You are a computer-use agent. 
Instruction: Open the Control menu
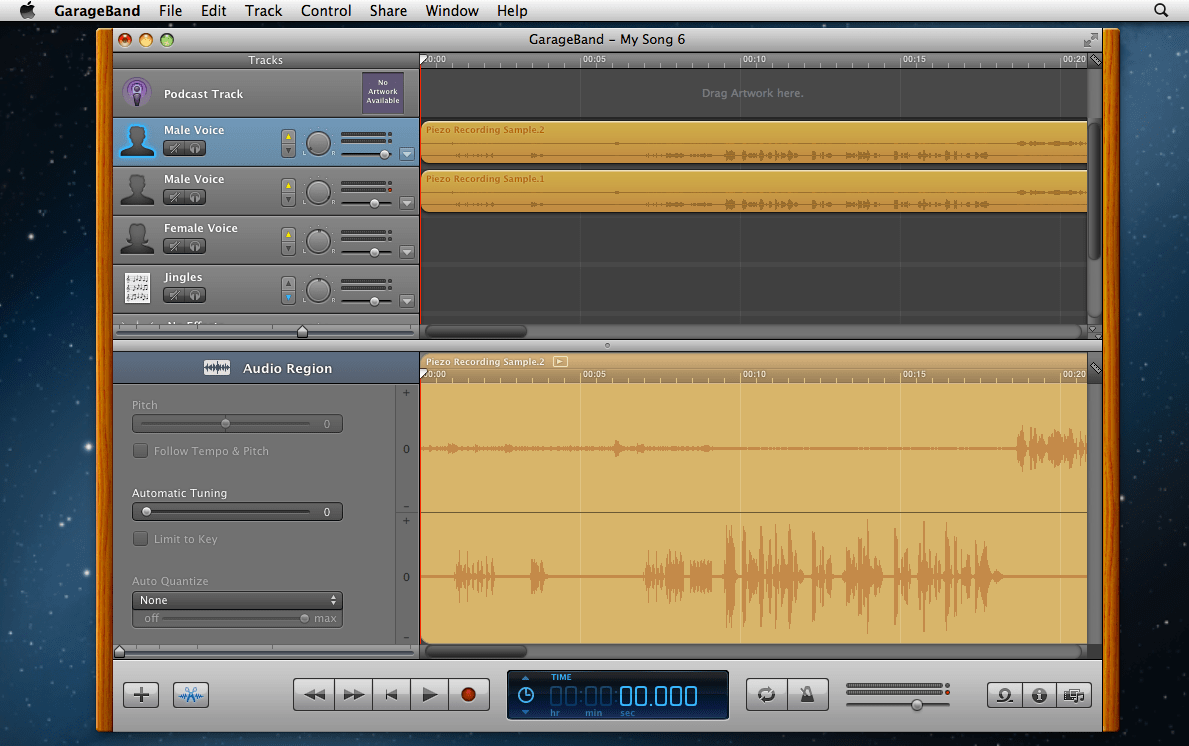pyautogui.click(x=326, y=11)
